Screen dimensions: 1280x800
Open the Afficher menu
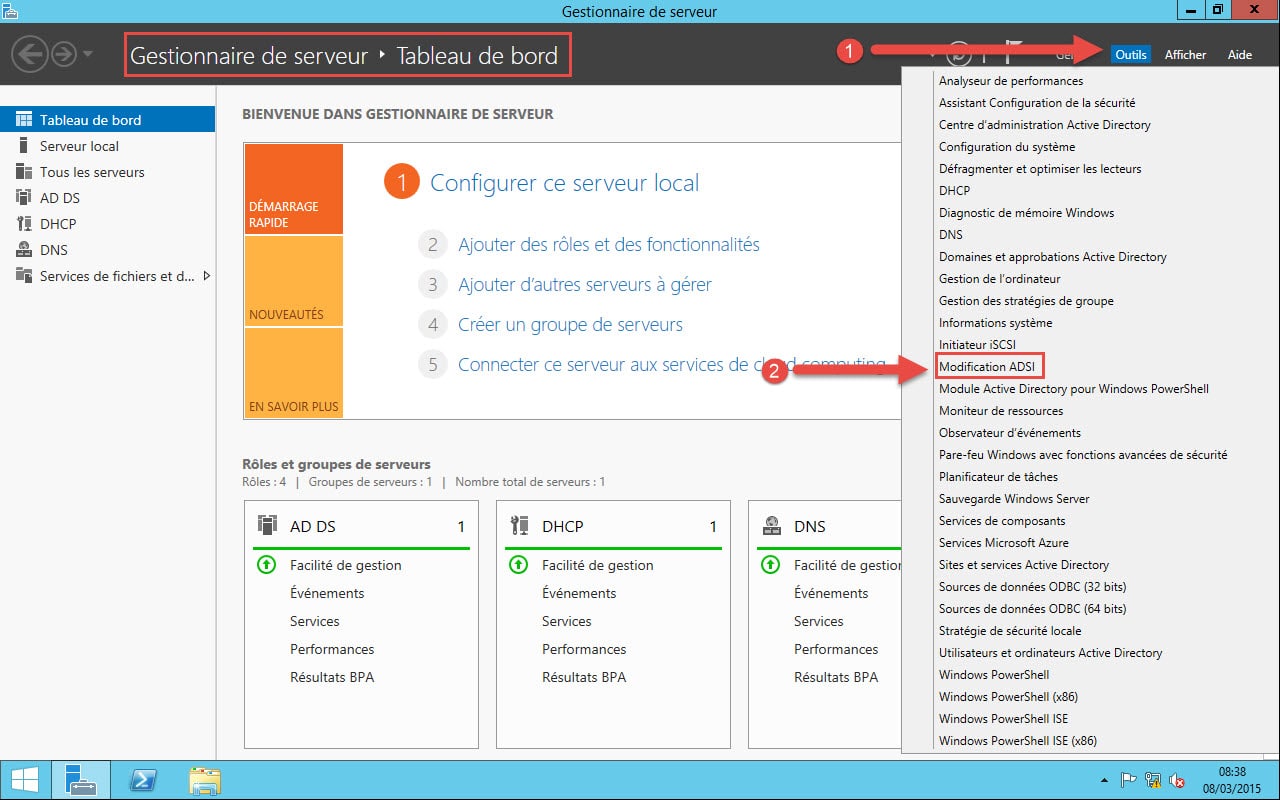pyautogui.click(x=1185, y=54)
